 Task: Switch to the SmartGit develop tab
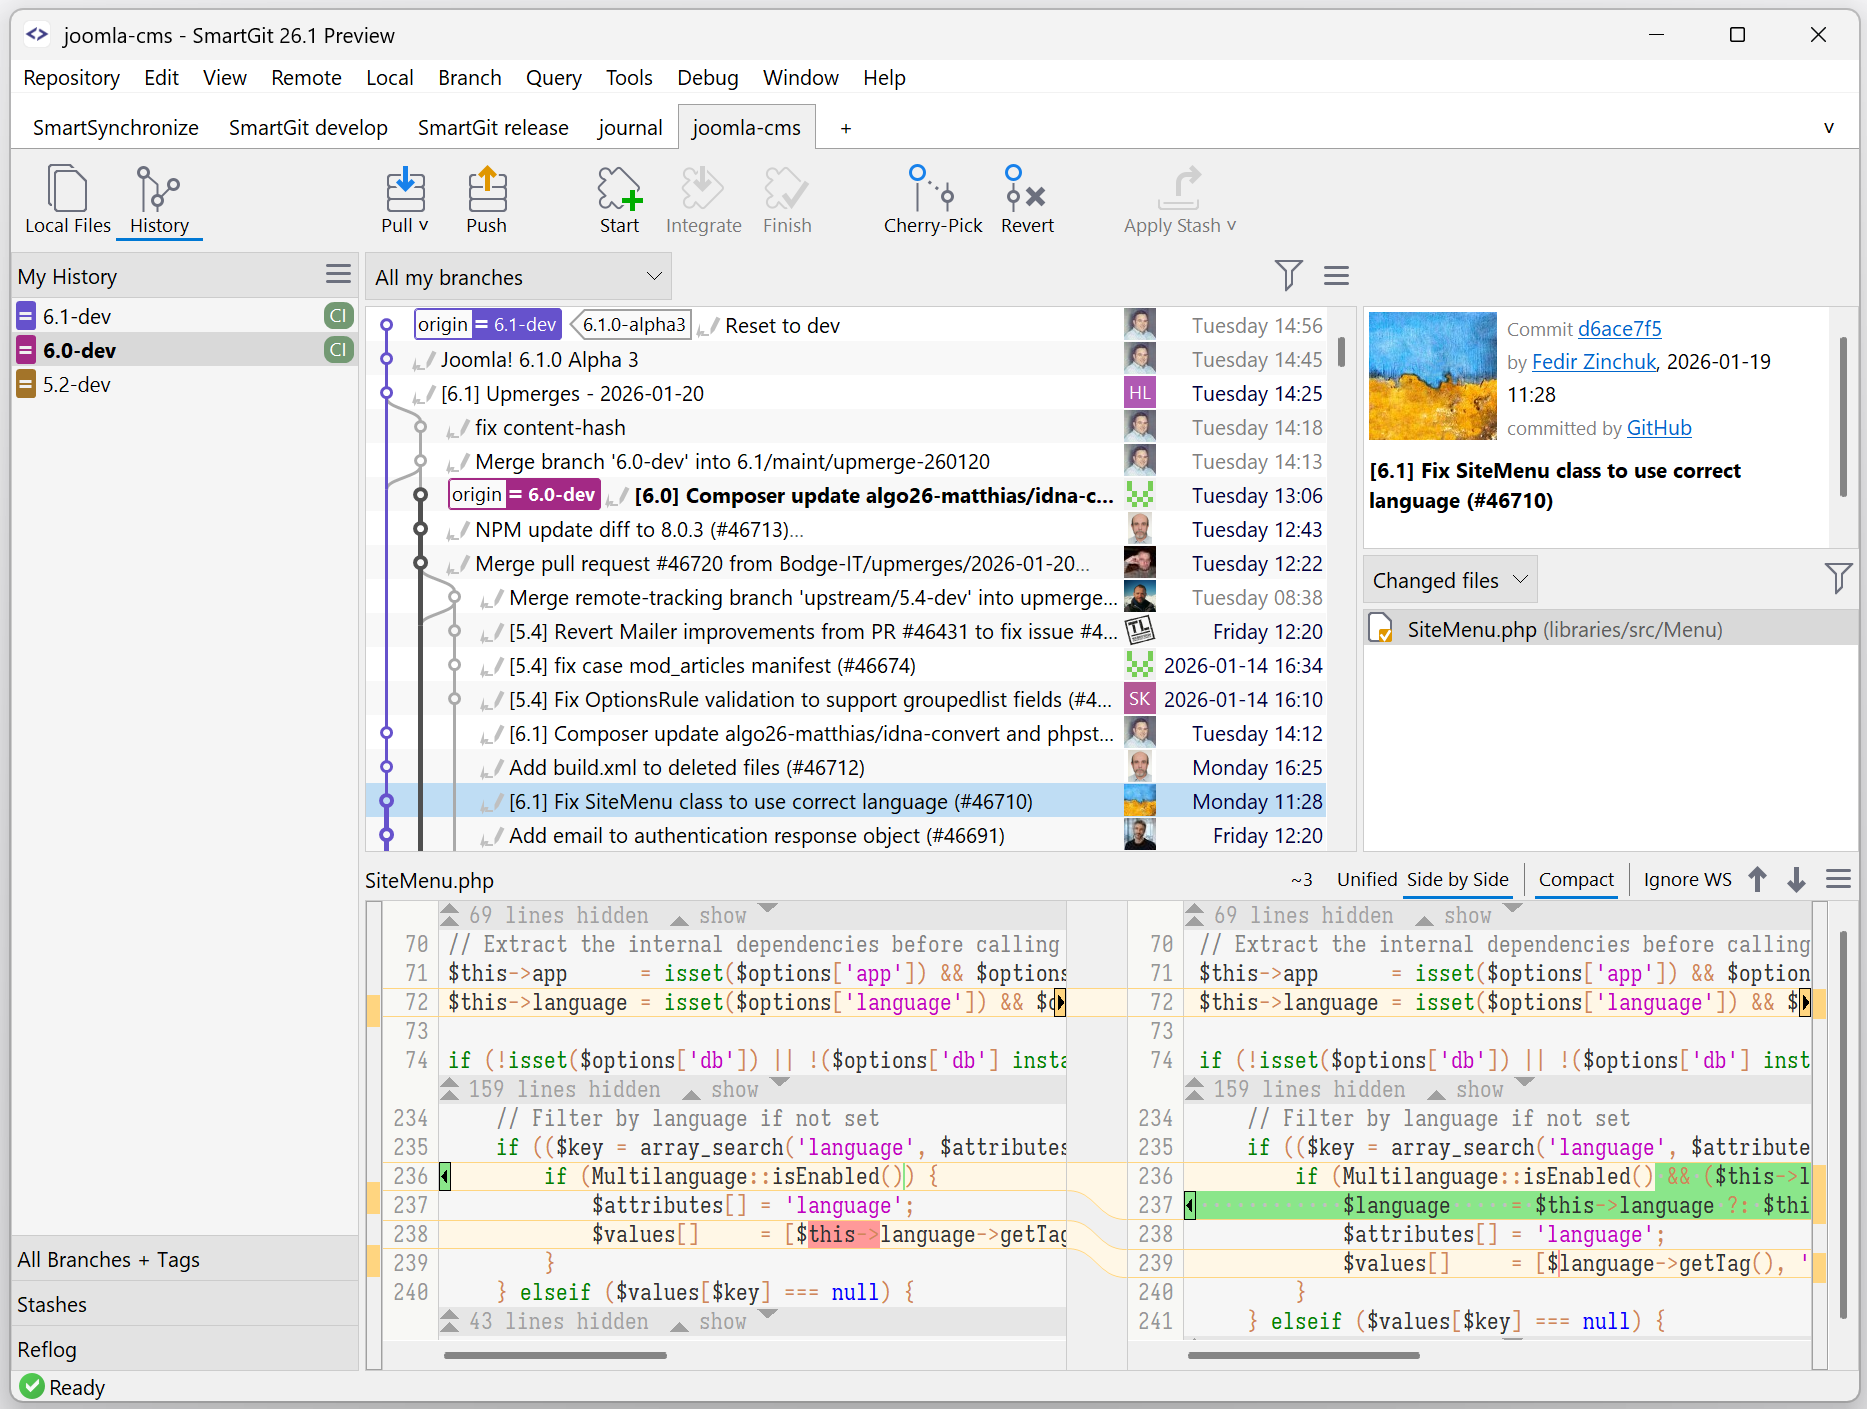[x=308, y=128]
